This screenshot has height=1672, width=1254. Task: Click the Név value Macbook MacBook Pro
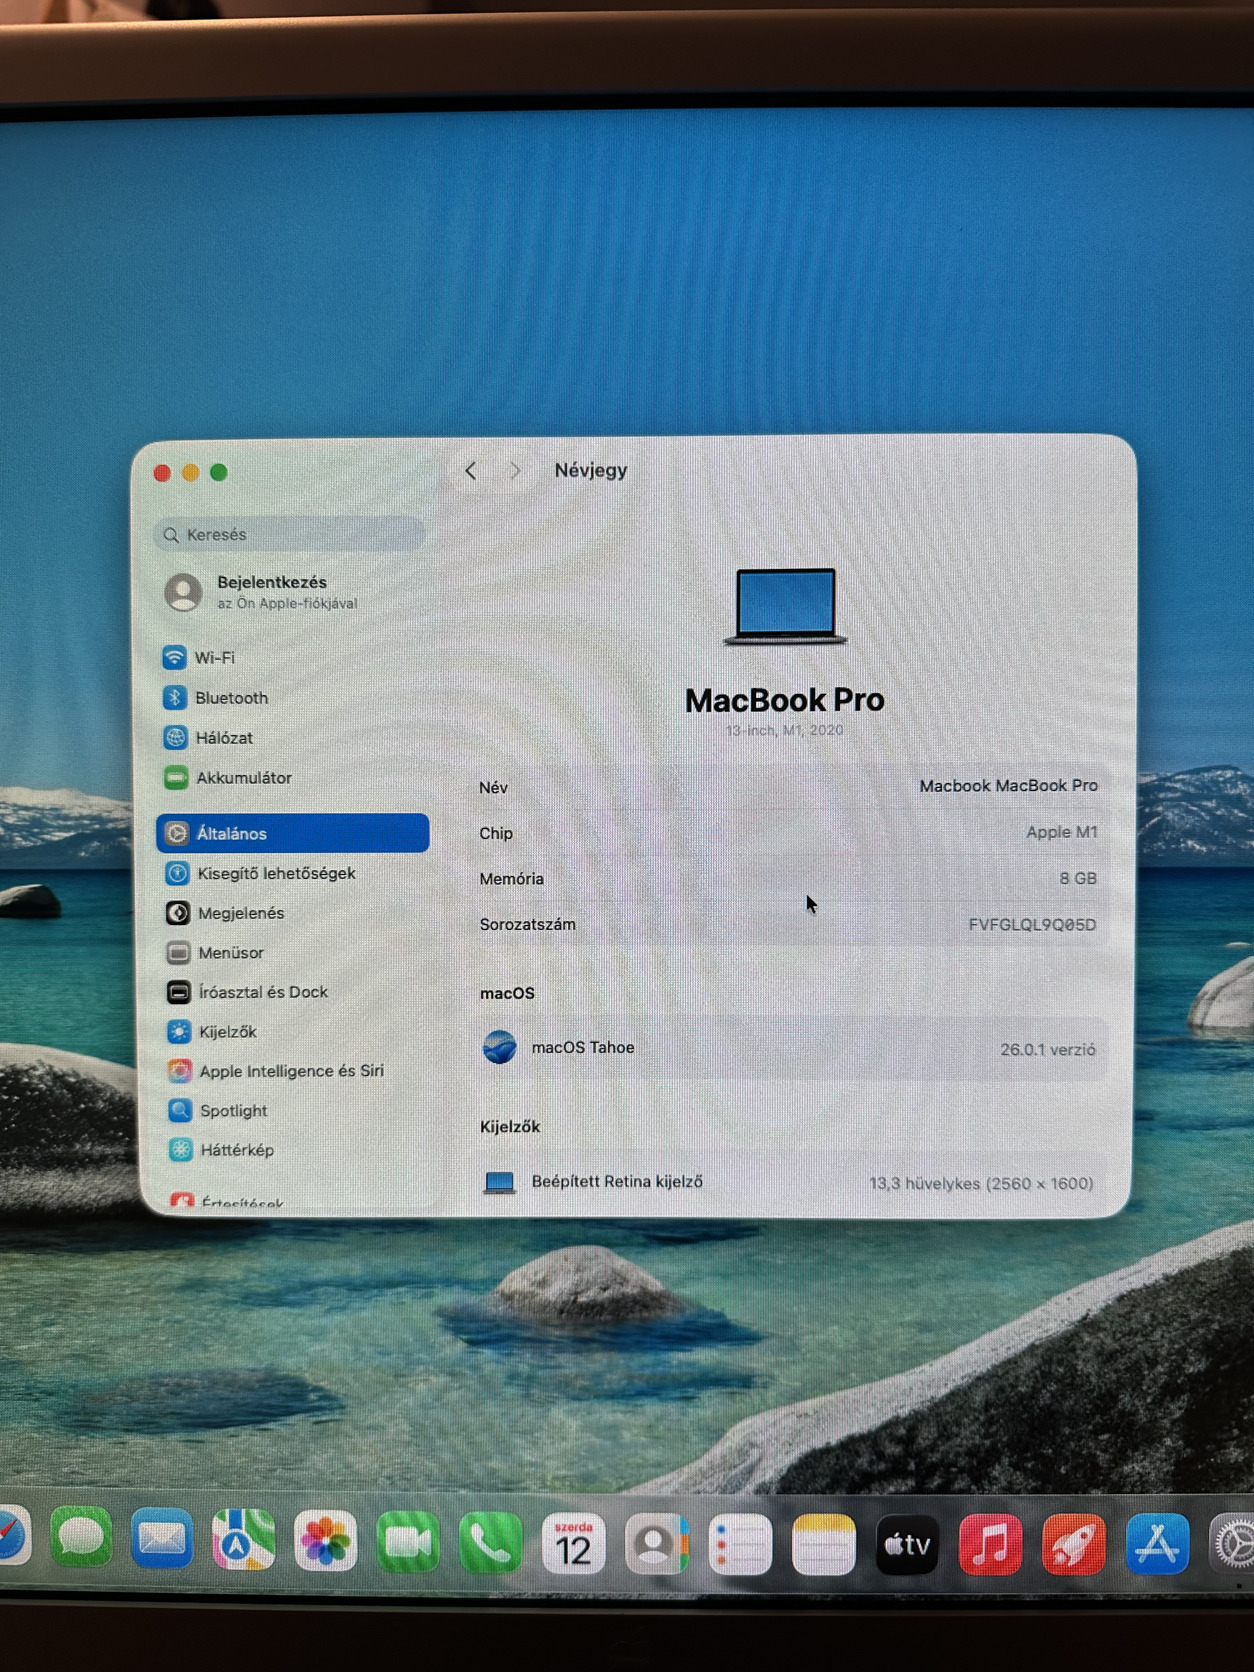(x=1008, y=786)
